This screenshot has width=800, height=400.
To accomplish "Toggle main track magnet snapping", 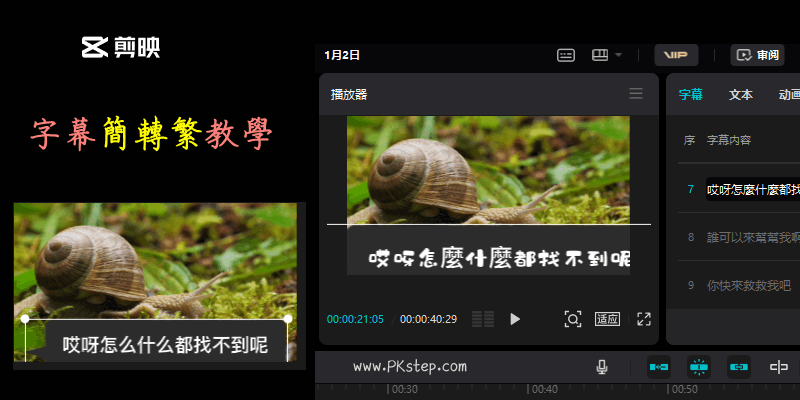I will click(x=659, y=367).
